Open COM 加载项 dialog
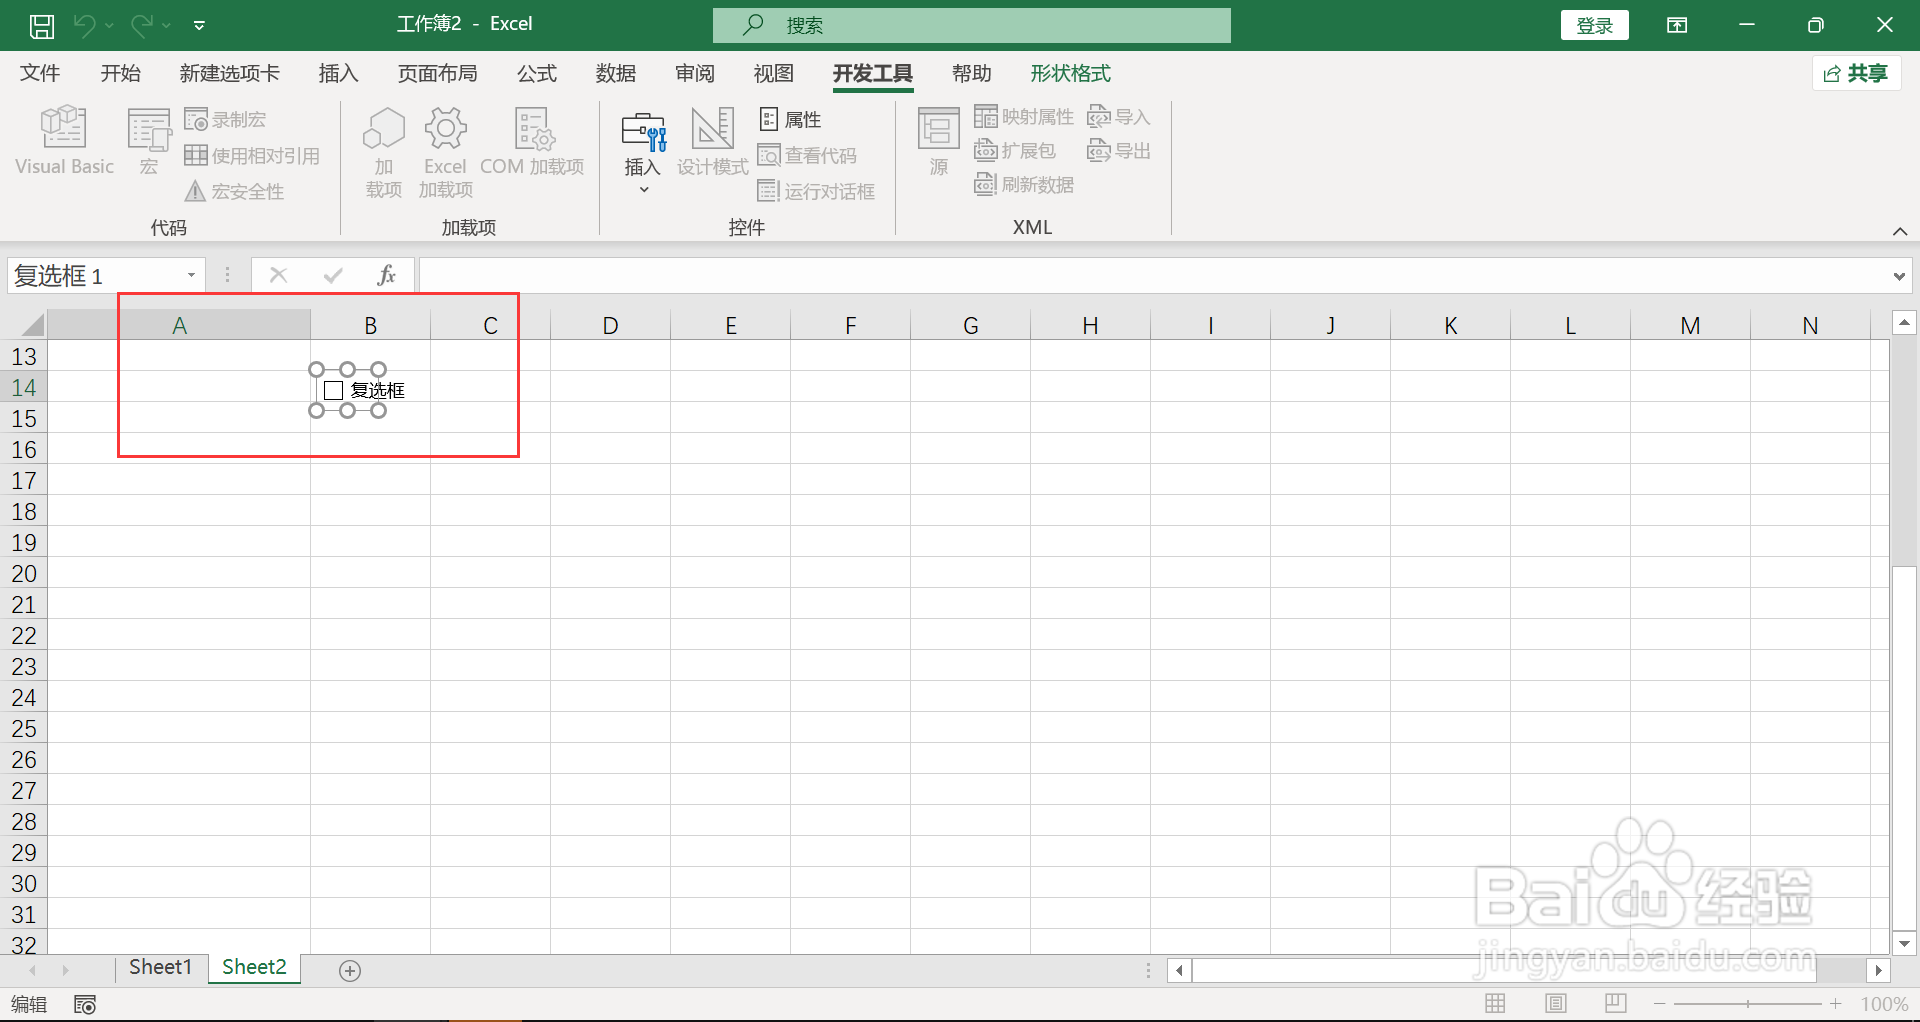Image resolution: width=1920 pixels, height=1022 pixels. pos(532,142)
